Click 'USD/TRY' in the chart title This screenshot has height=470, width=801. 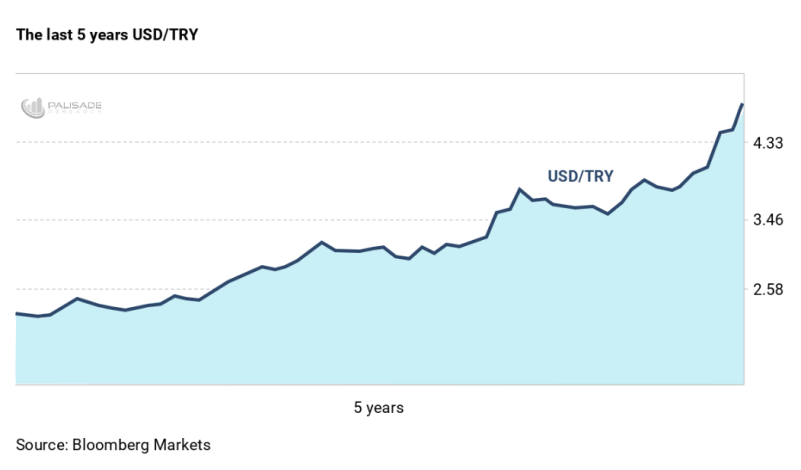click(171, 35)
